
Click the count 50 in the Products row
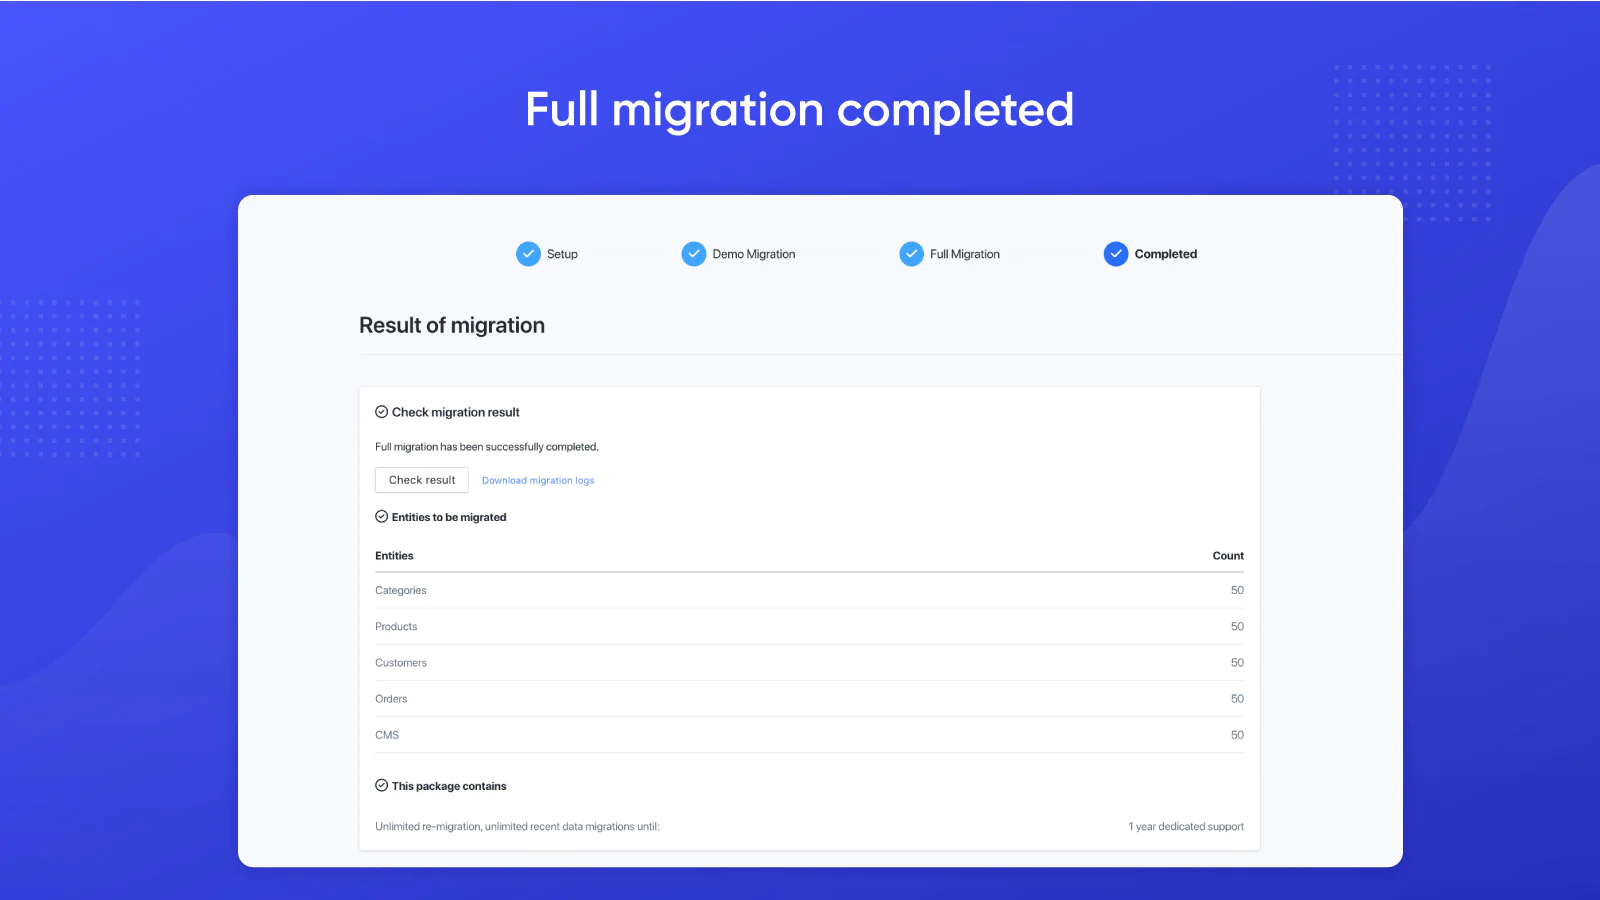1237,627
